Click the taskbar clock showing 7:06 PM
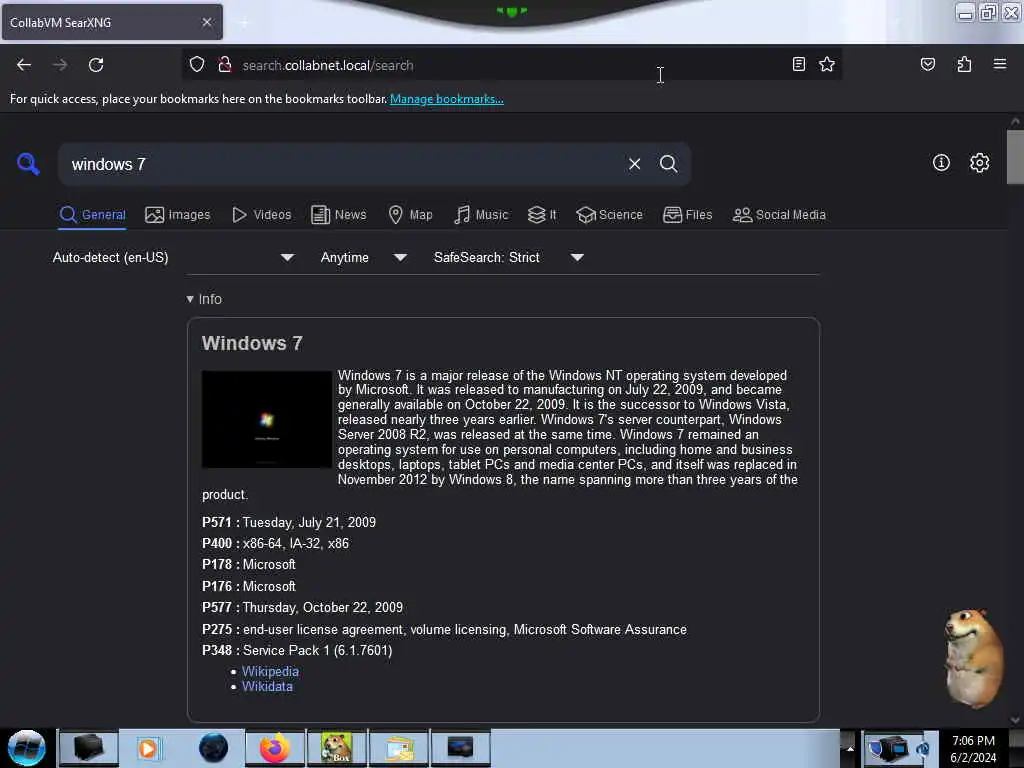This screenshot has height=768, width=1024. (x=973, y=748)
